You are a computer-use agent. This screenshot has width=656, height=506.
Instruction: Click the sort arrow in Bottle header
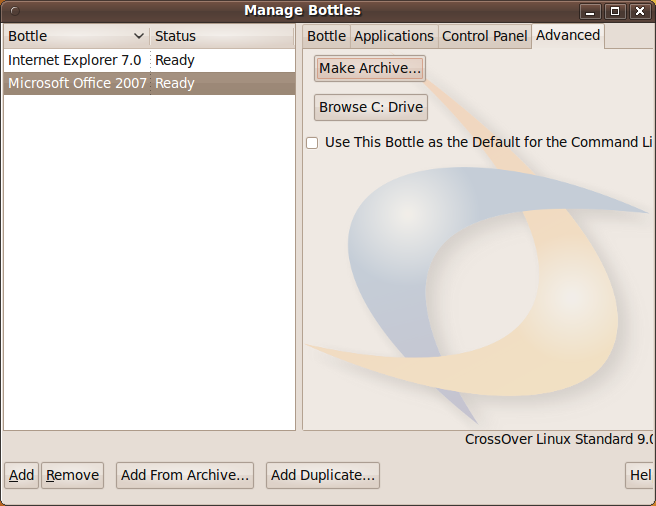coord(138,36)
